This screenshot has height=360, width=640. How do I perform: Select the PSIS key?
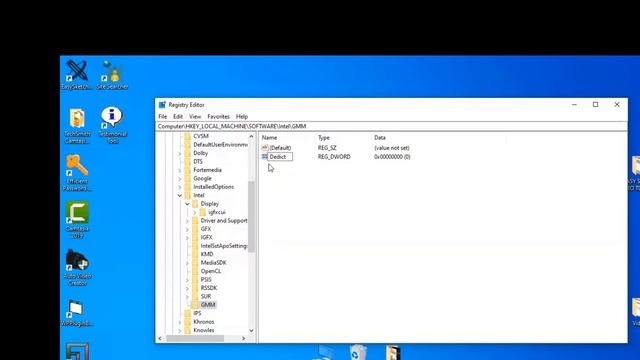pos(206,280)
